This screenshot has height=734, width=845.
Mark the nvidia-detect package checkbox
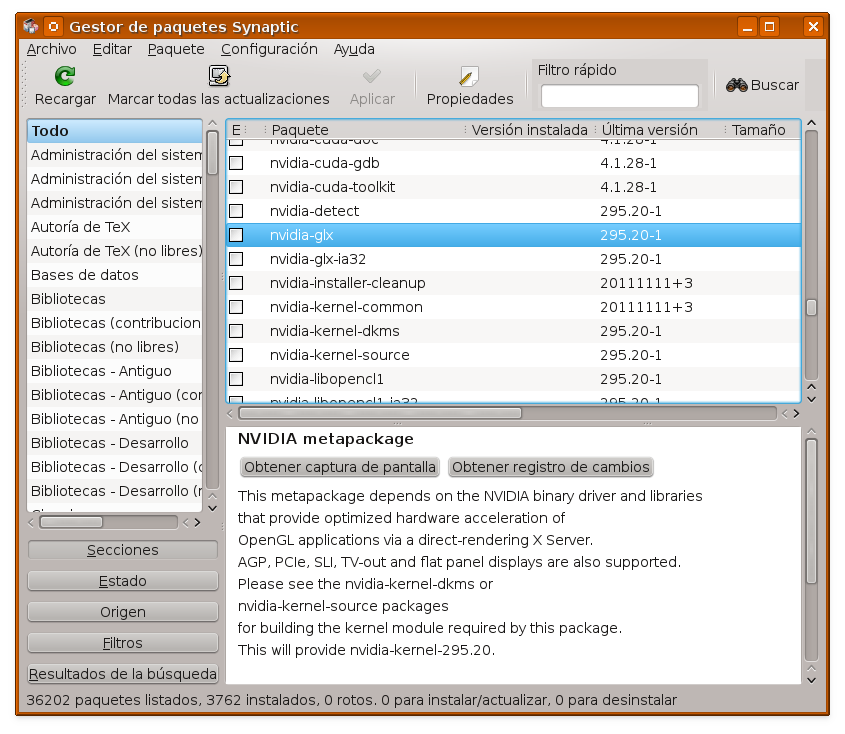(x=236, y=211)
